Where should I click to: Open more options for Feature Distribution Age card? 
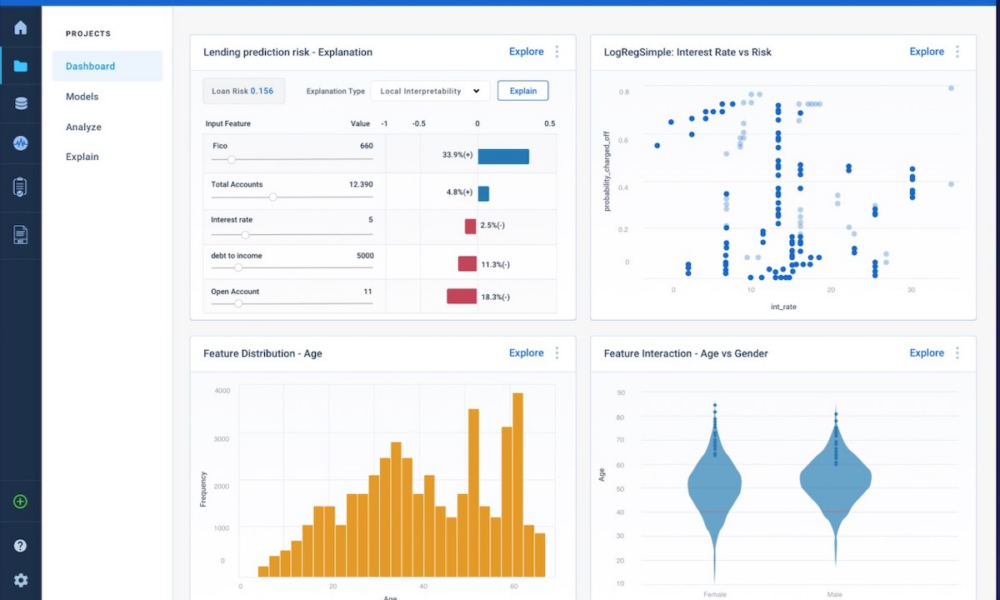(557, 353)
